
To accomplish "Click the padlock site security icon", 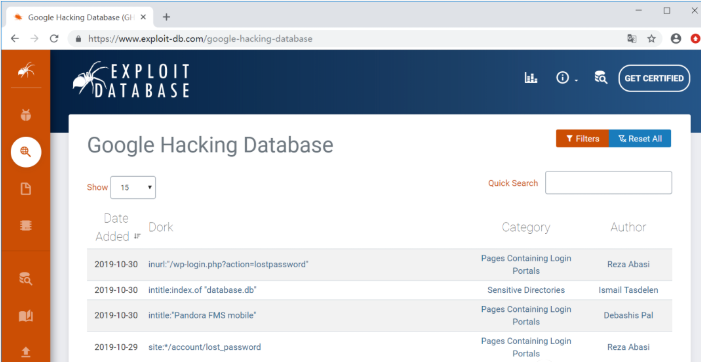I will (79, 39).
